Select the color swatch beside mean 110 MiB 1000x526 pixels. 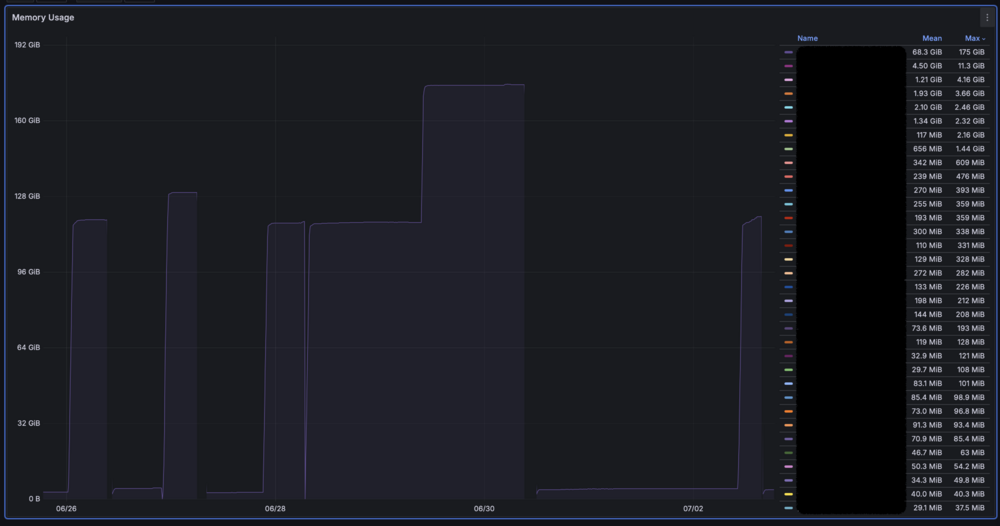pos(789,245)
